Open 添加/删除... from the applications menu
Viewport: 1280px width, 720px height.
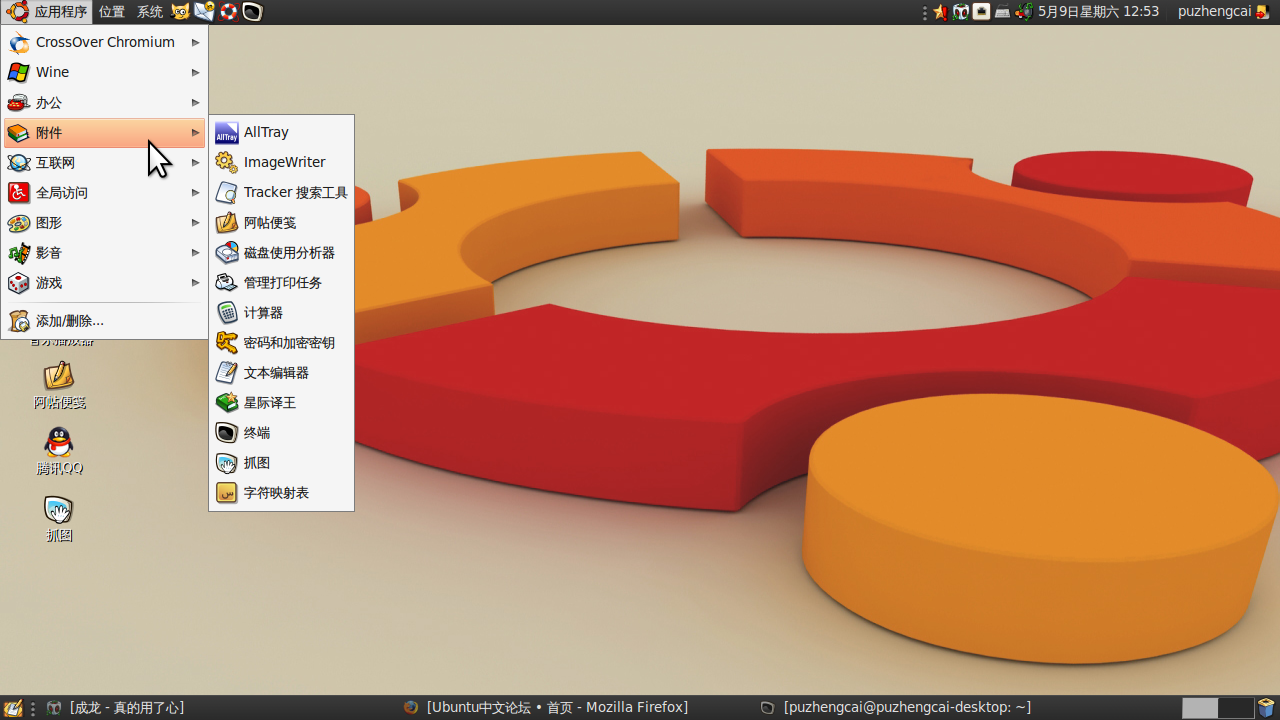[104, 321]
